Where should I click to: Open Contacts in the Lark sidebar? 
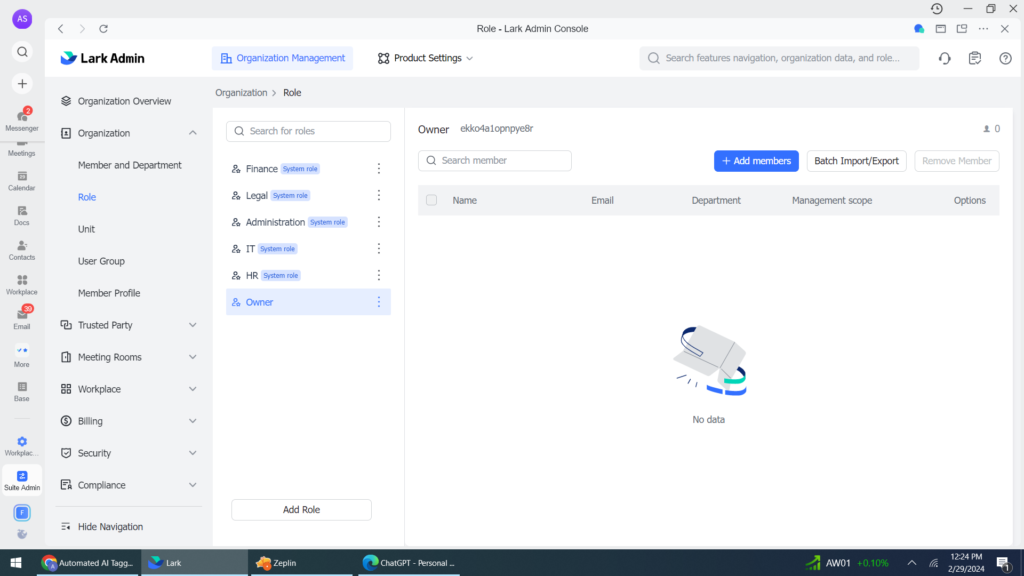22,250
